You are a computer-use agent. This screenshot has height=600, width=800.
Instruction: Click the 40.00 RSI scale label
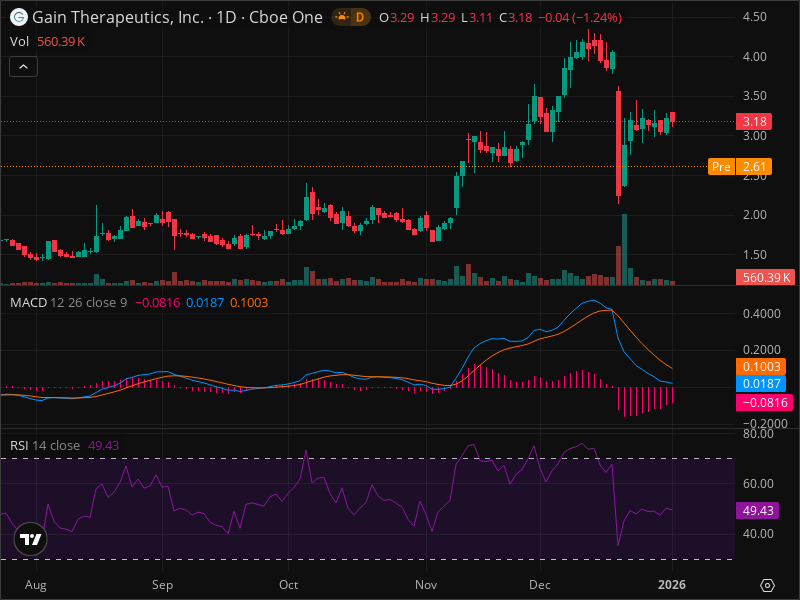point(758,534)
